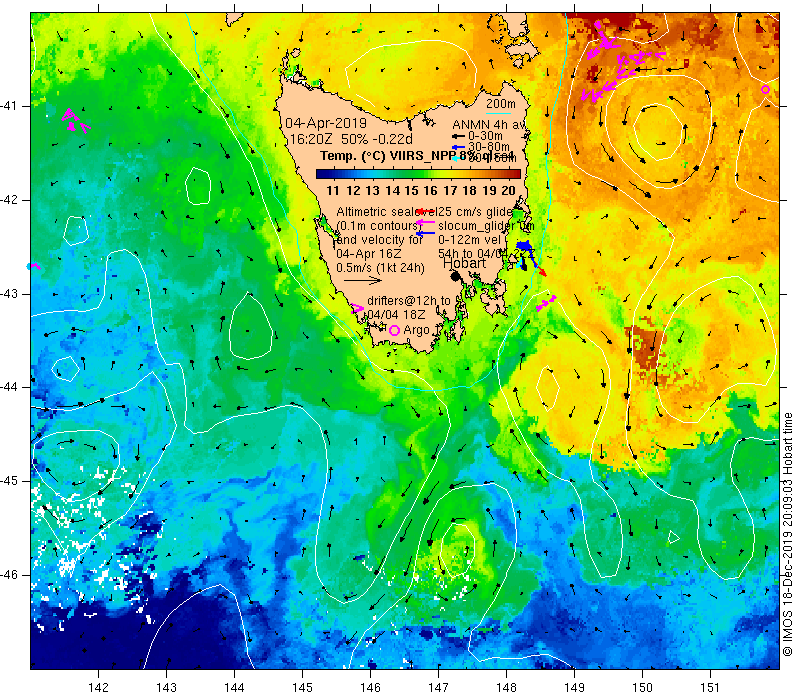Click the '146' longitude axis label

tap(370, 687)
